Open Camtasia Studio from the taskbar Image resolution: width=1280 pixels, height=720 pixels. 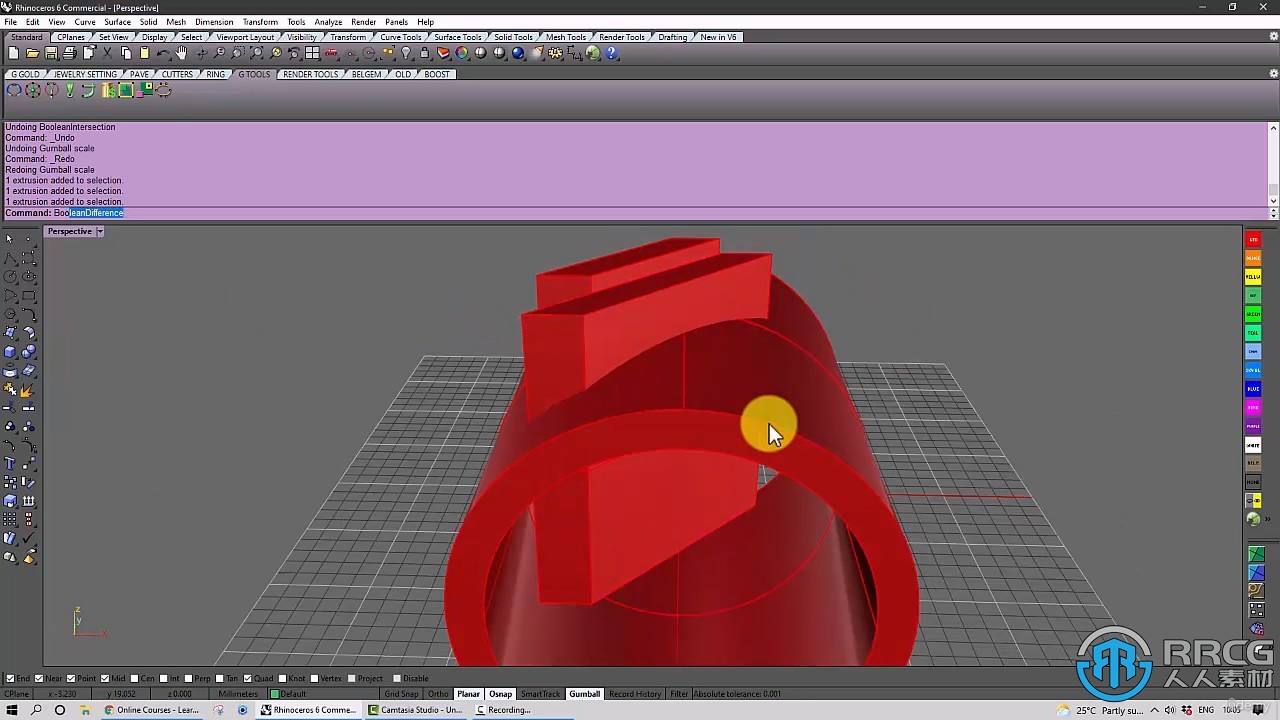416,710
